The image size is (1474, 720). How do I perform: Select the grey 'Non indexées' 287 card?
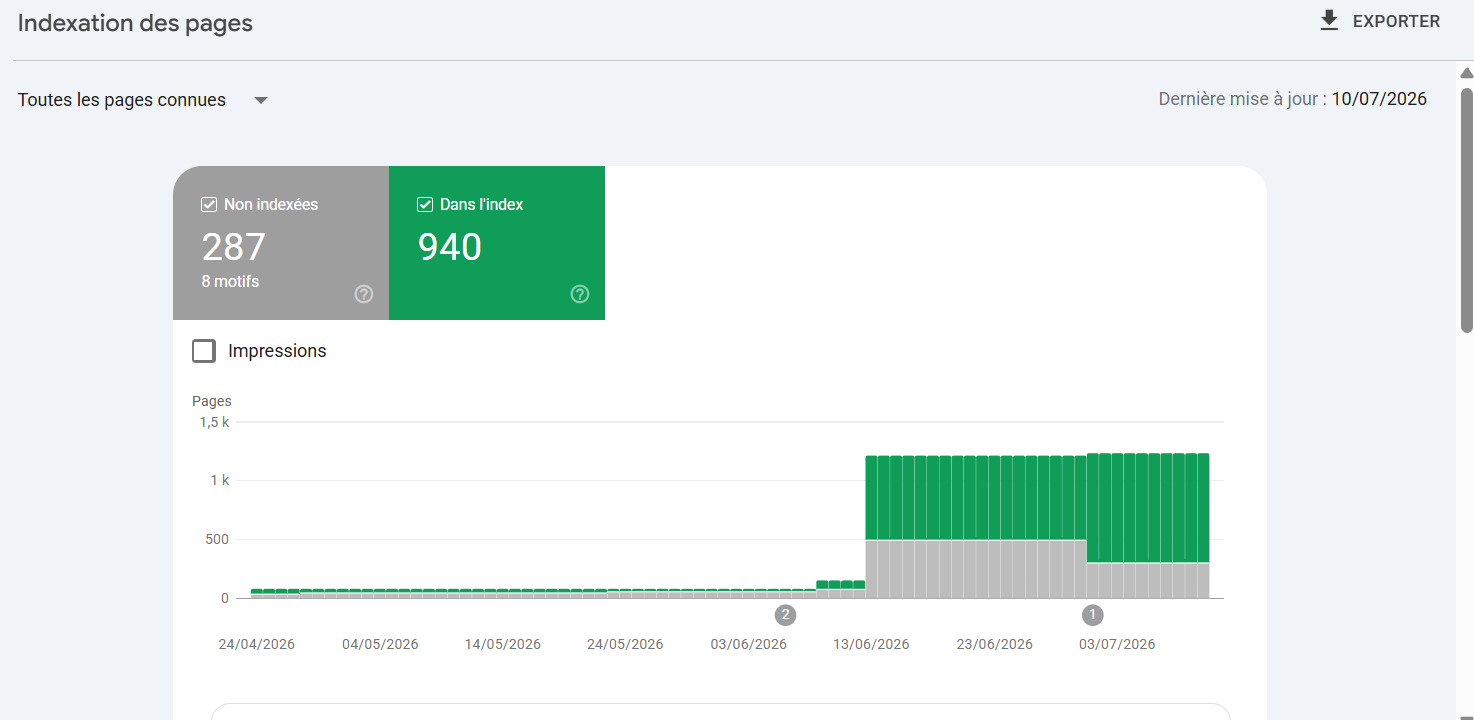(281, 243)
